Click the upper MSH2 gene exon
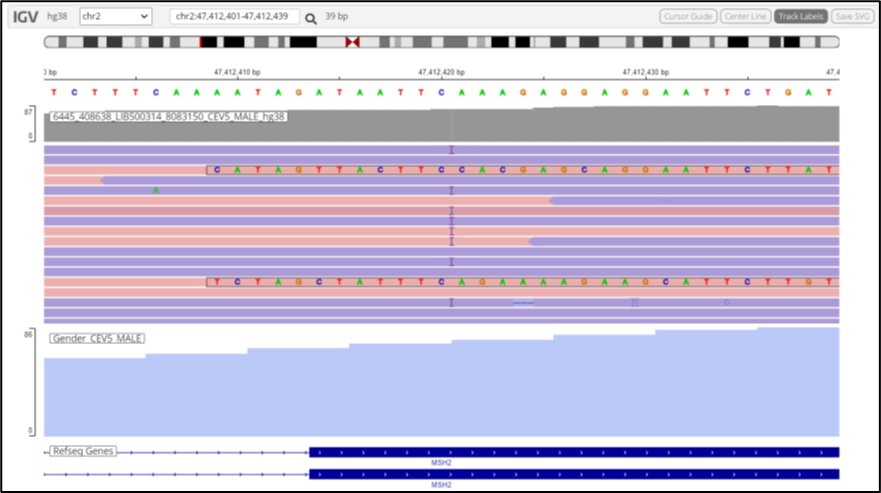 tap(574, 452)
